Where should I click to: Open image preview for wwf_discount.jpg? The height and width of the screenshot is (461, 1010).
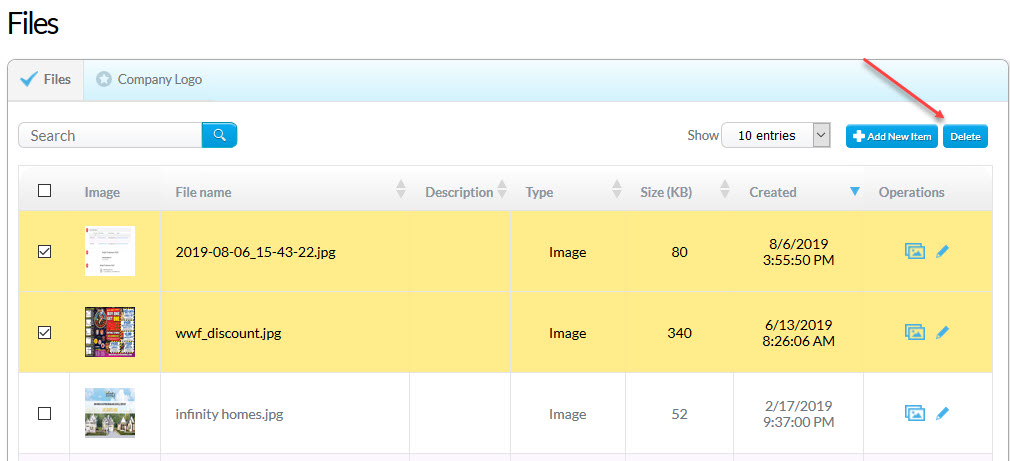click(915, 333)
